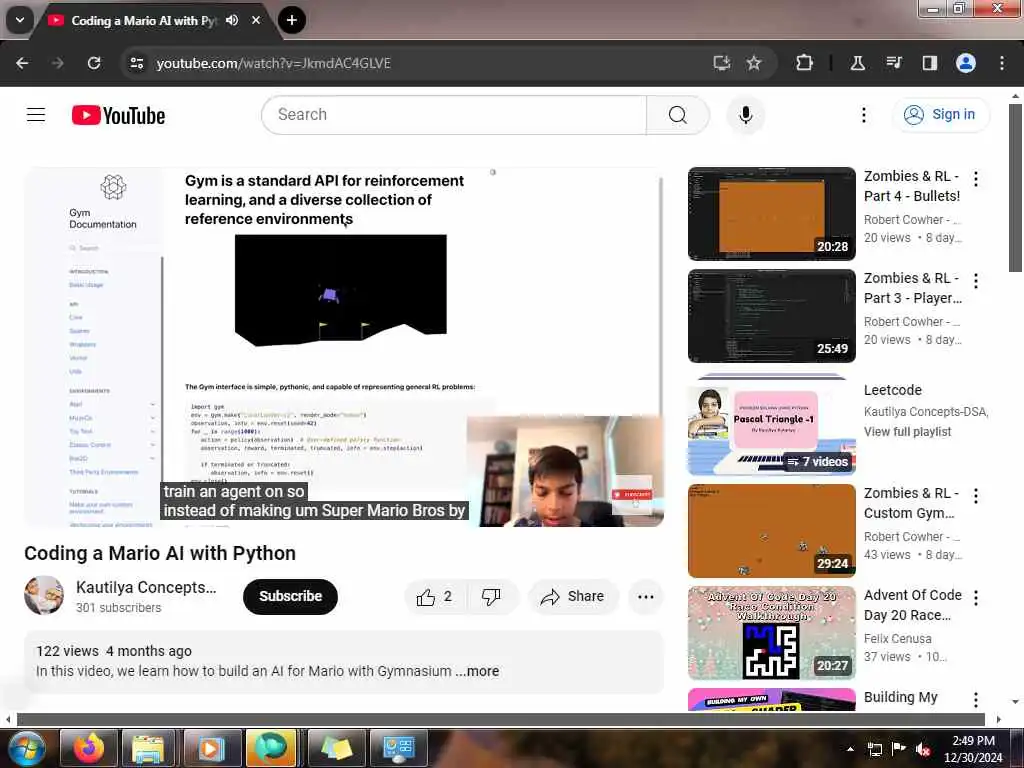Launch Firefox from the taskbar
The image size is (1024, 768).
pos(89,748)
